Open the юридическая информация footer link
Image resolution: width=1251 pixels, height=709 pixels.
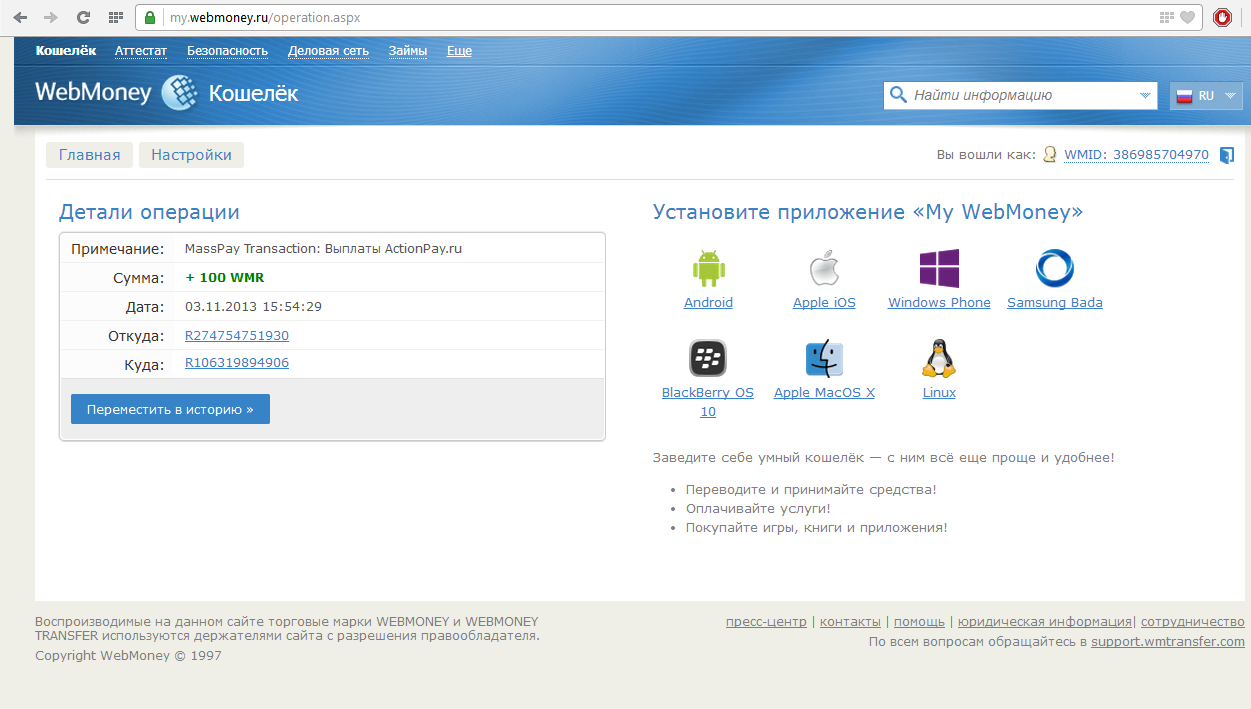point(1044,622)
